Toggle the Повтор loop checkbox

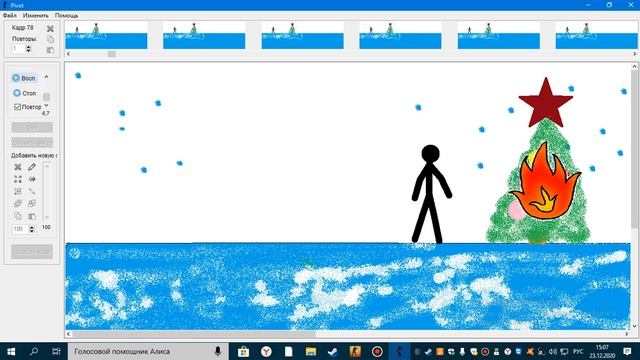27,107
